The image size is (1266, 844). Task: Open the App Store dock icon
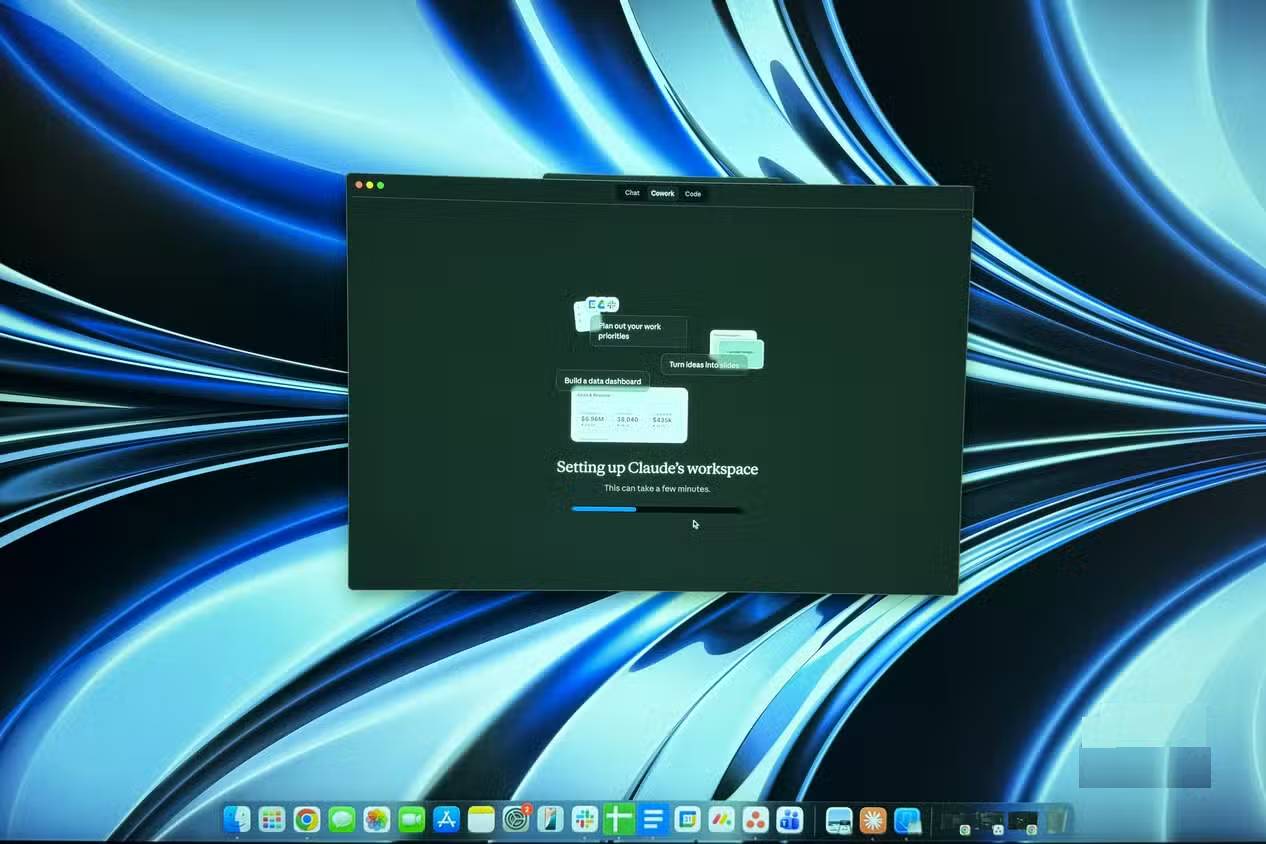click(446, 820)
